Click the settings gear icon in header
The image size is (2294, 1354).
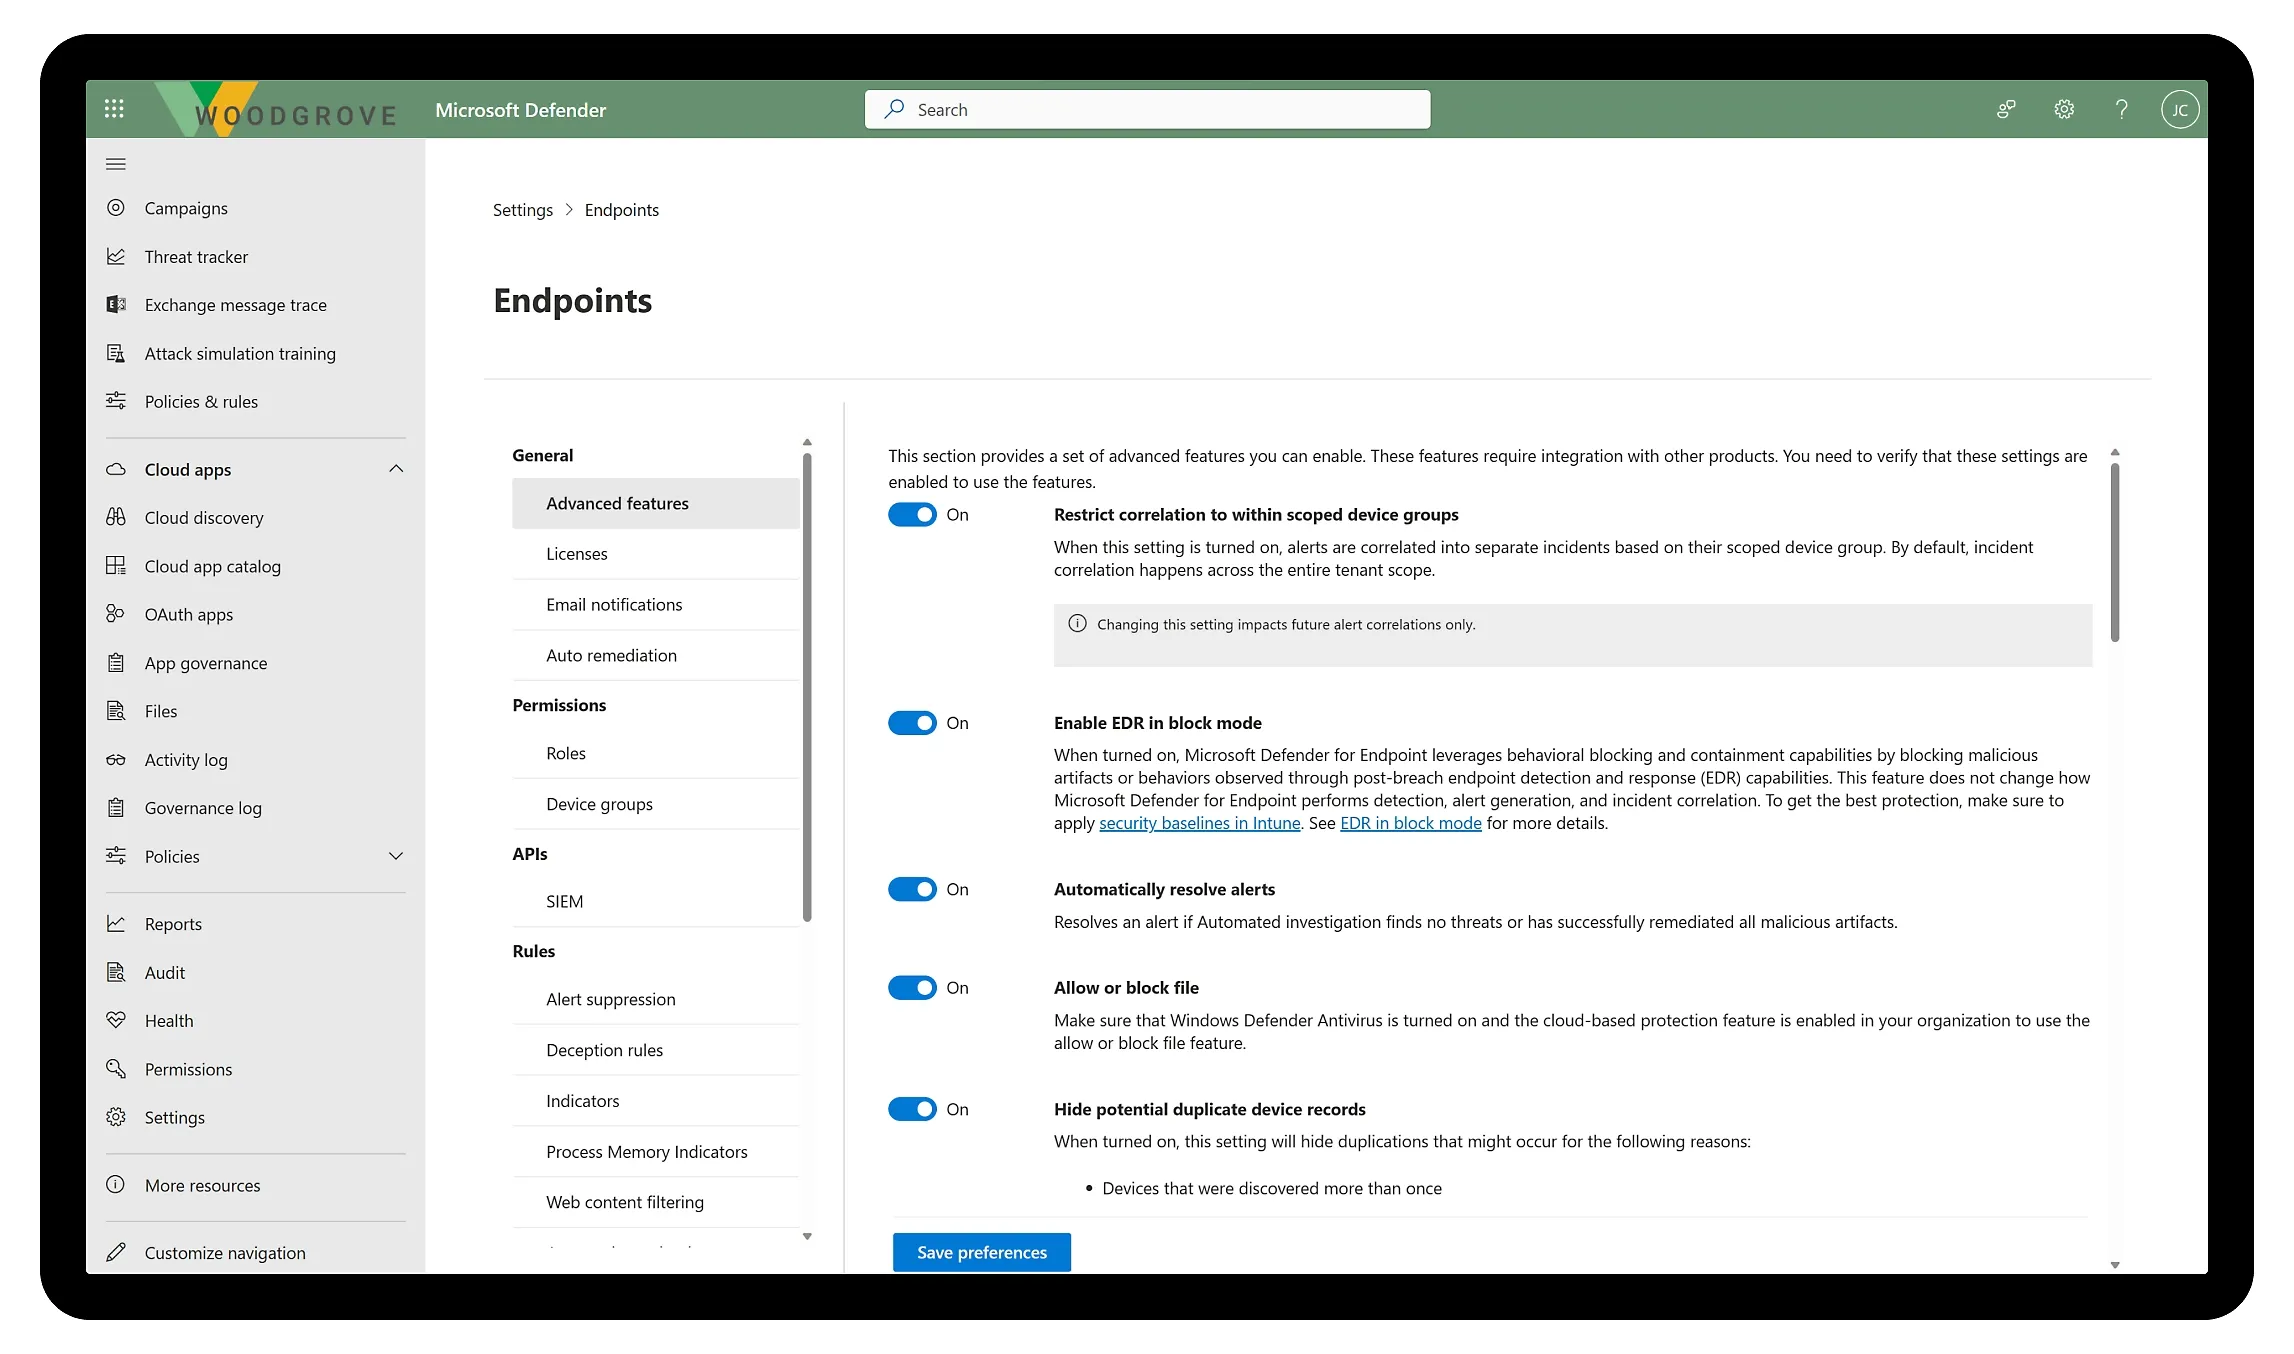point(2064,109)
